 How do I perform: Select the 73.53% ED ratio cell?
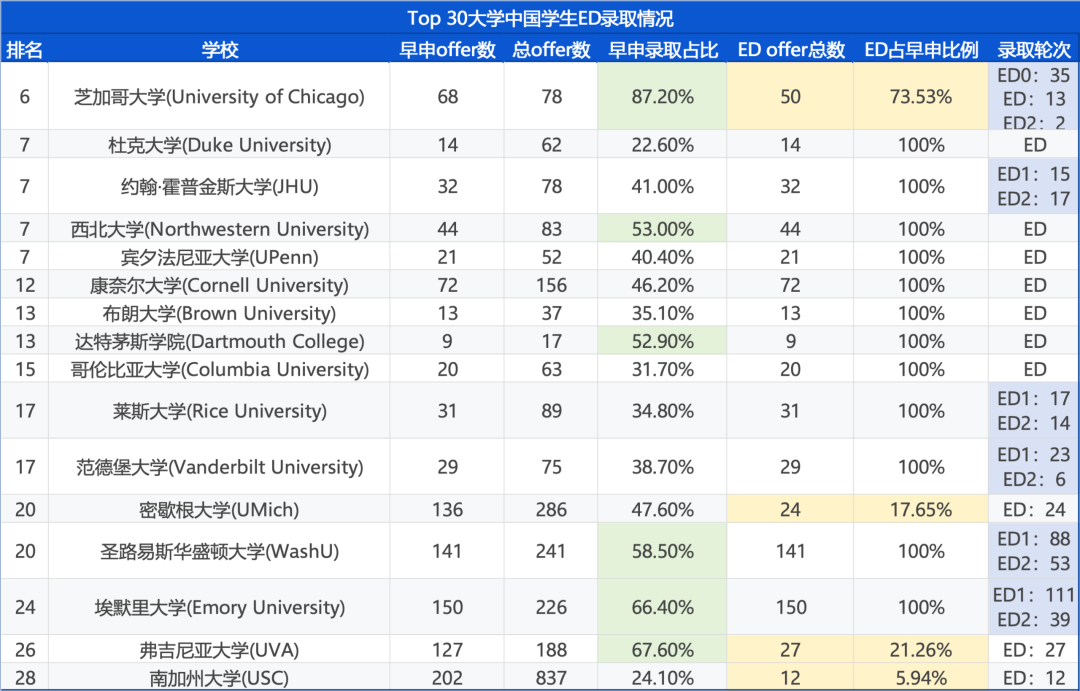(921, 96)
